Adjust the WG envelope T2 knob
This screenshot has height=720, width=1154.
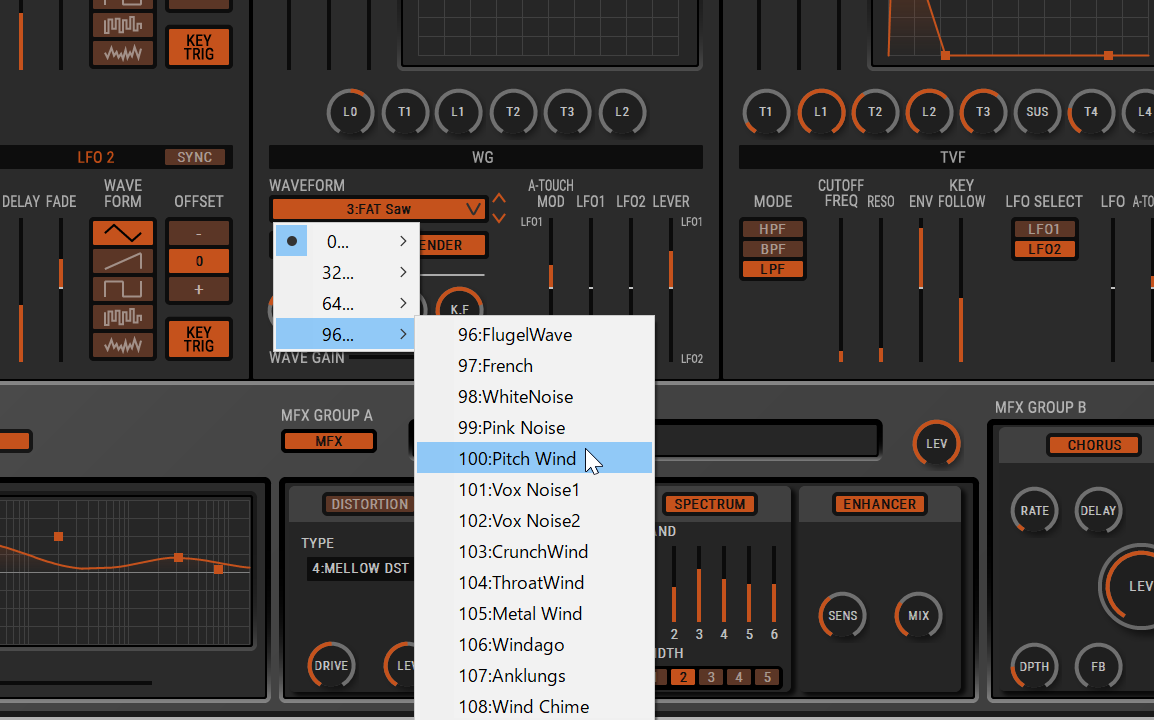513,112
